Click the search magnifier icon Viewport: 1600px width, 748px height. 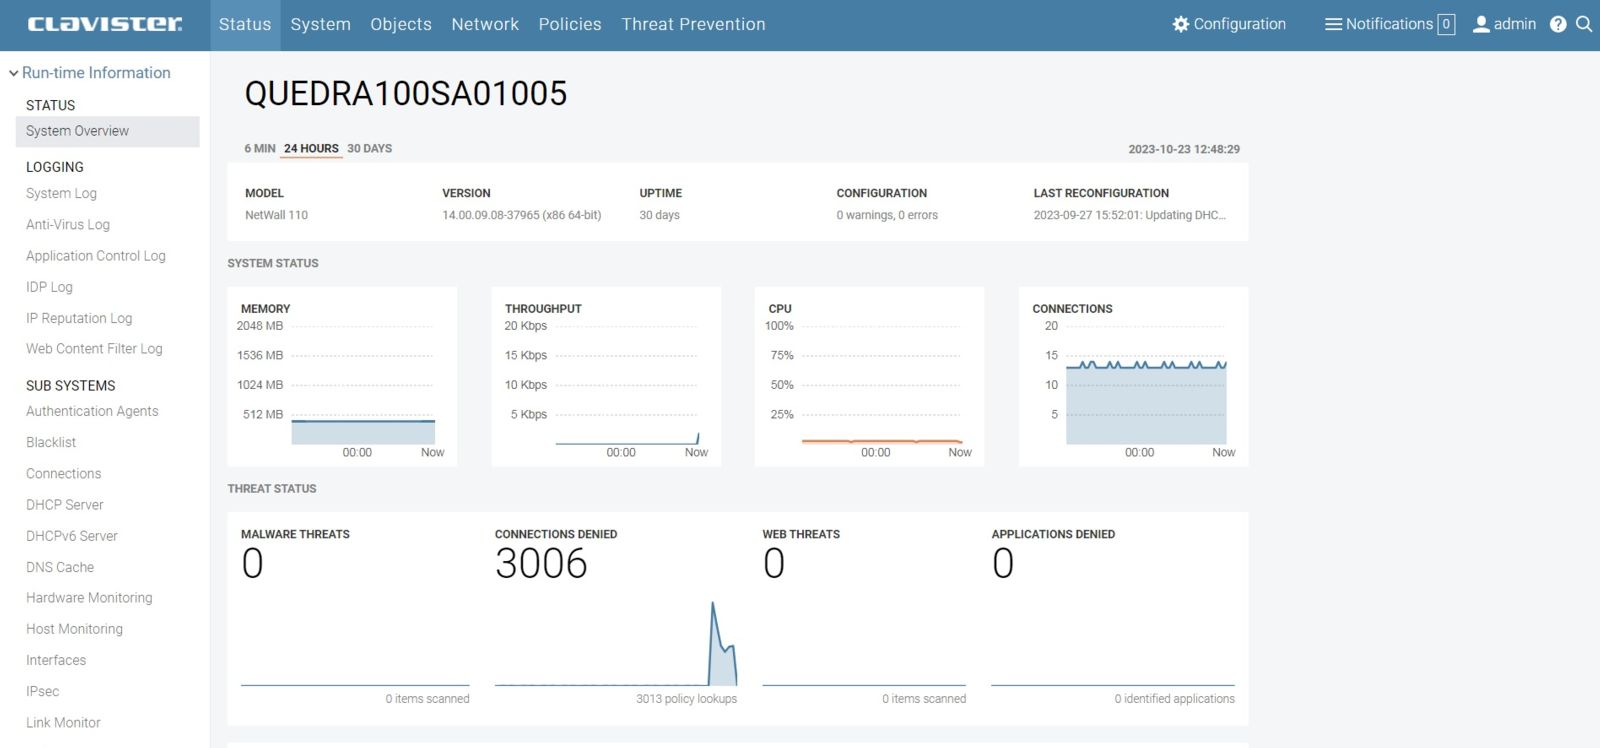(1584, 24)
